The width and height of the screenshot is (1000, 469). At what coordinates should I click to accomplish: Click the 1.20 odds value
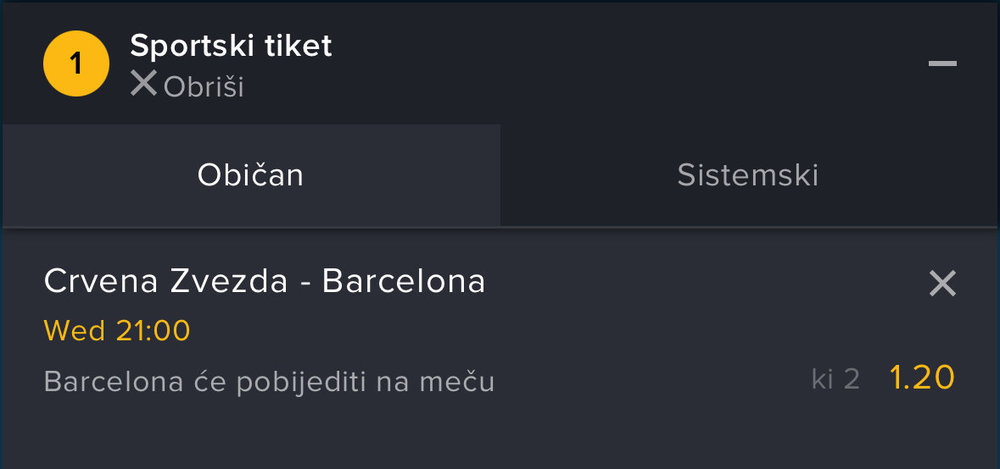click(x=921, y=378)
